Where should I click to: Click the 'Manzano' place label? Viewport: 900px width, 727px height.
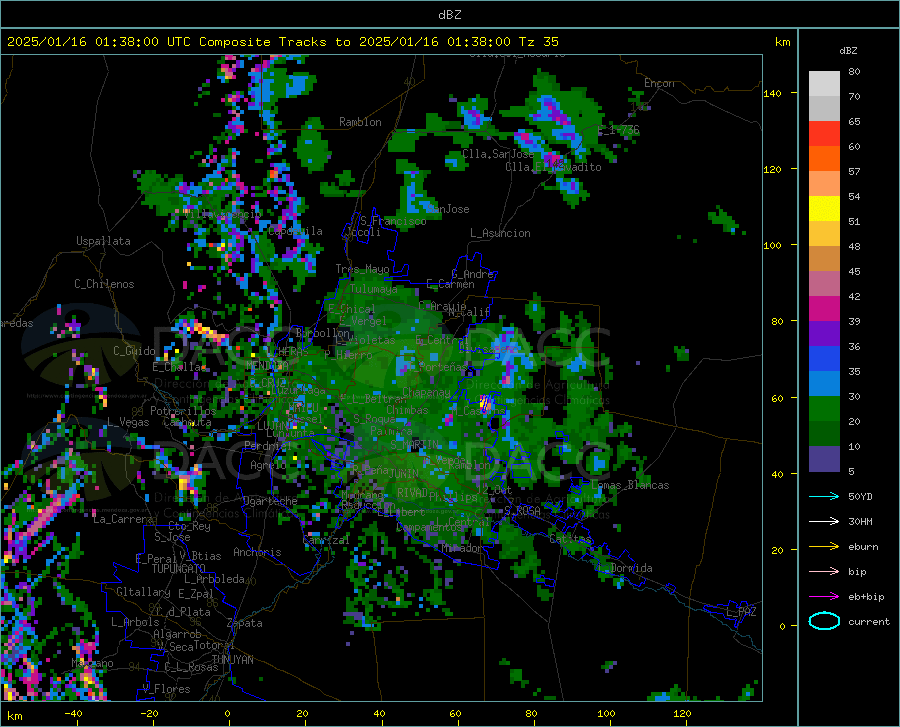pyautogui.click(x=92, y=663)
